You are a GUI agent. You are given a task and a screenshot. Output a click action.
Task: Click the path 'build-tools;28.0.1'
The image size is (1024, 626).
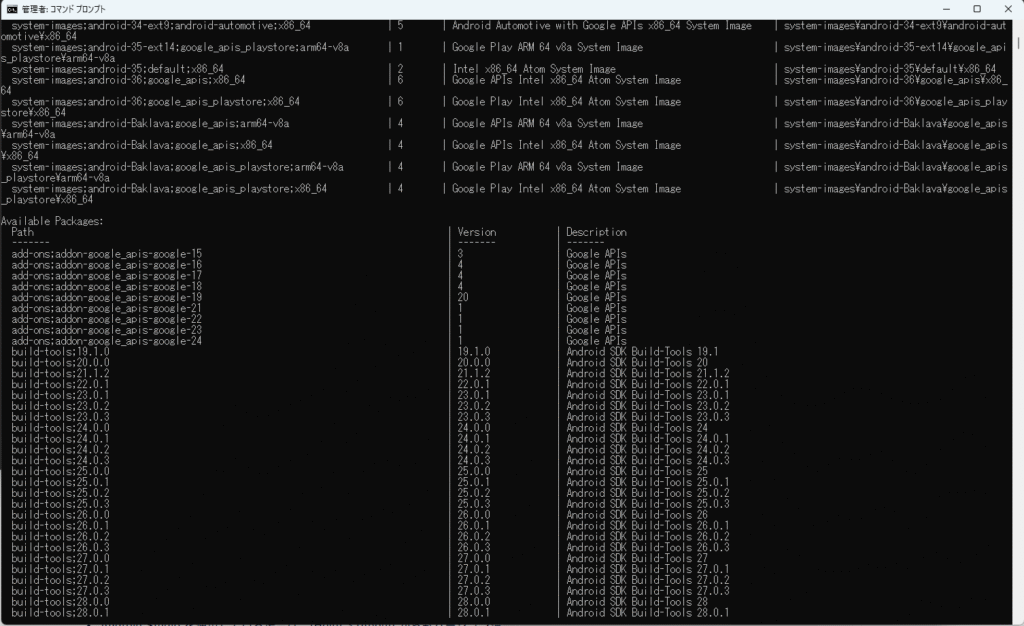(x=60, y=613)
